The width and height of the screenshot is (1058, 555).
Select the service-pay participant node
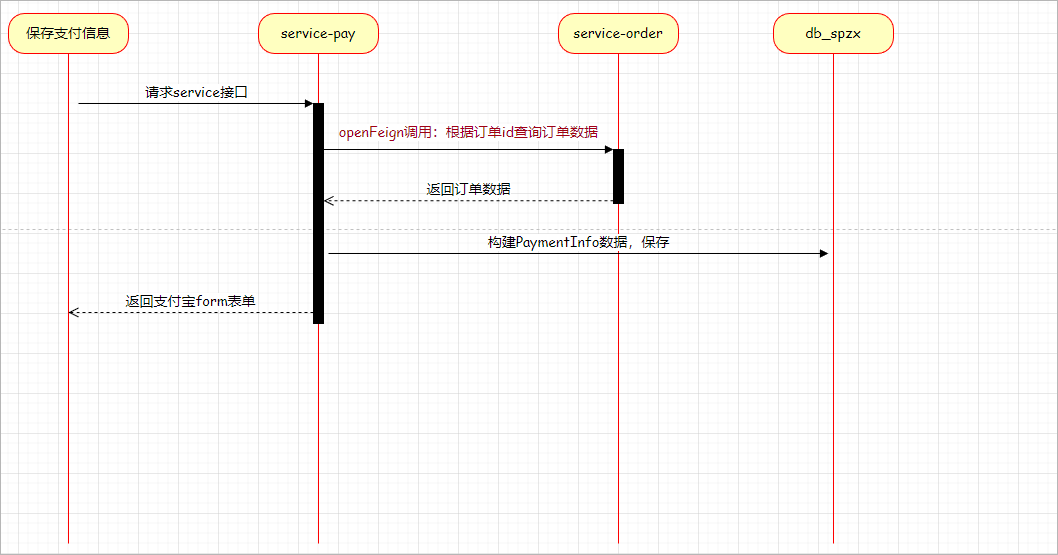(318, 34)
